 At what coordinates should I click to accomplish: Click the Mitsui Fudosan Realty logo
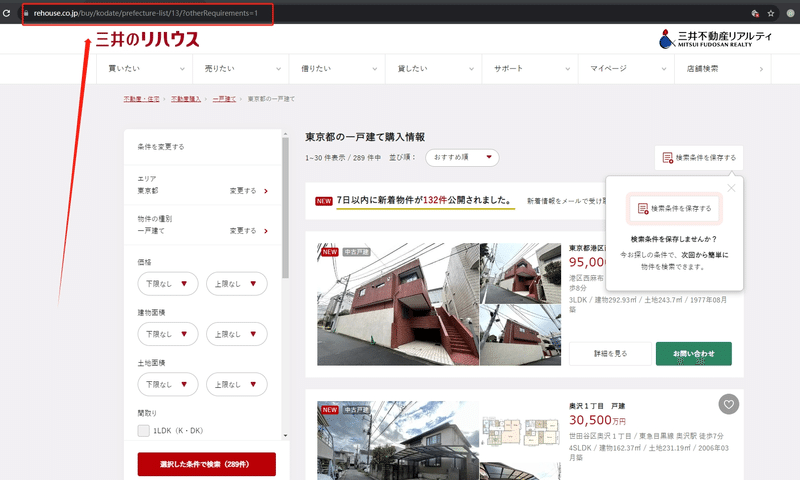715,39
